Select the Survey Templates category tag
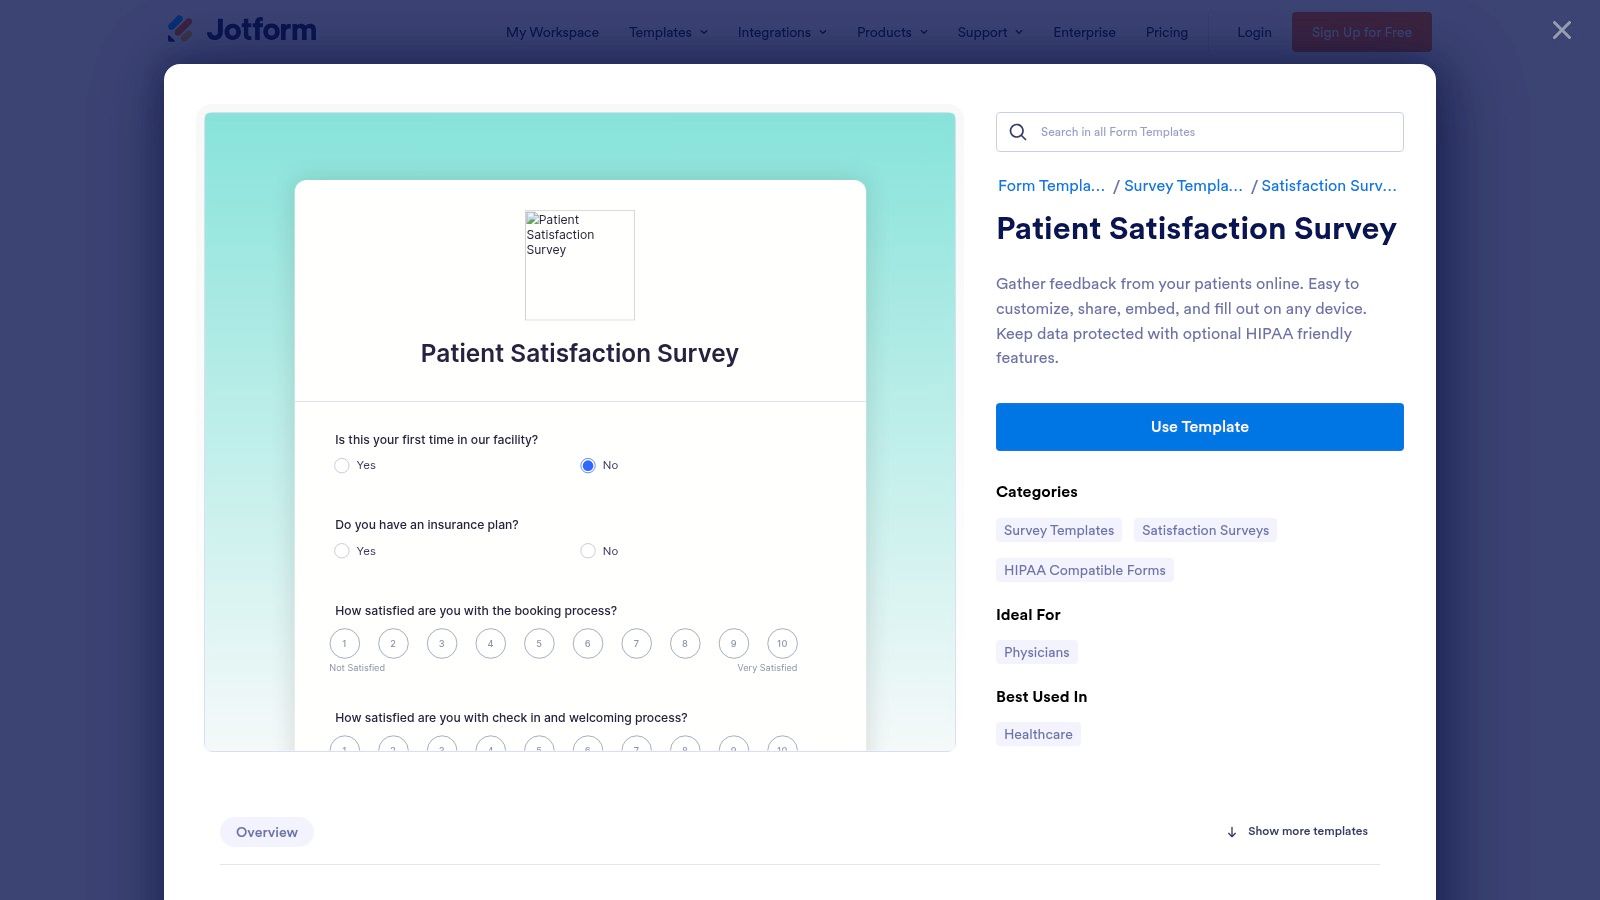The width and height of the screenshot is (1600, 900). point(1058,530)
